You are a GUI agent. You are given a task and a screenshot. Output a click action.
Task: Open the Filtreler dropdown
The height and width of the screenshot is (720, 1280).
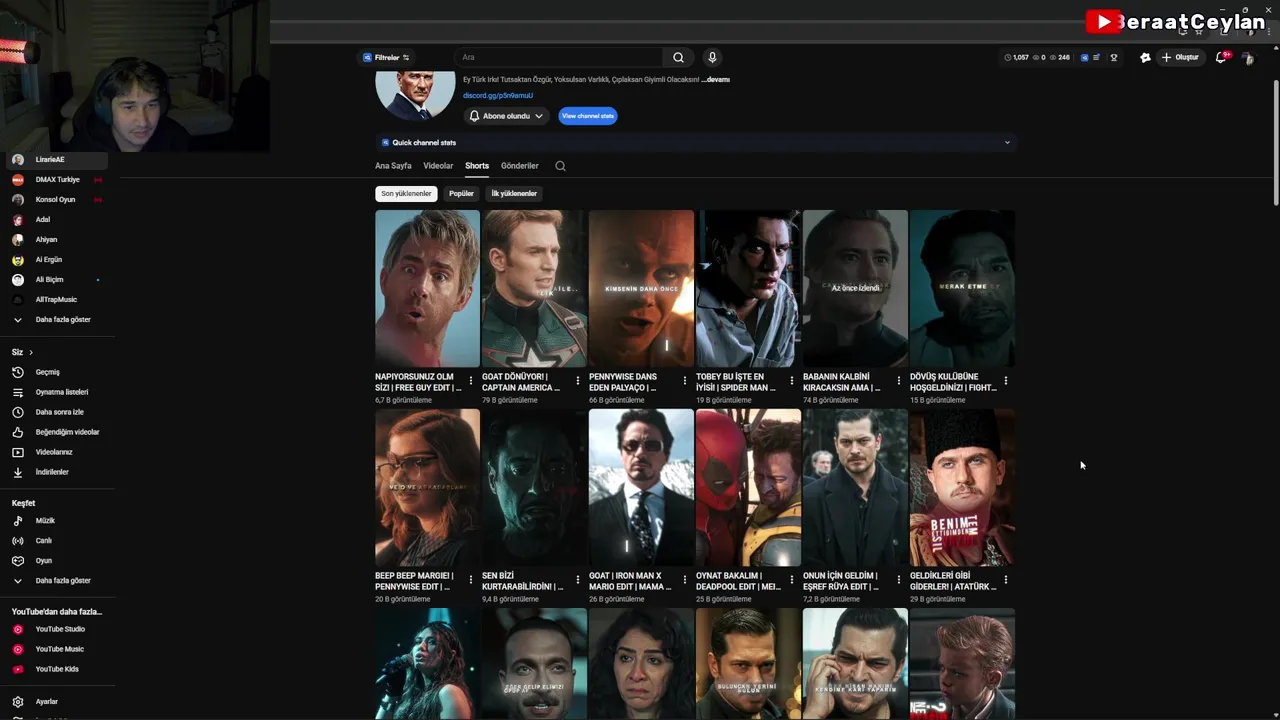pos(386,57)
